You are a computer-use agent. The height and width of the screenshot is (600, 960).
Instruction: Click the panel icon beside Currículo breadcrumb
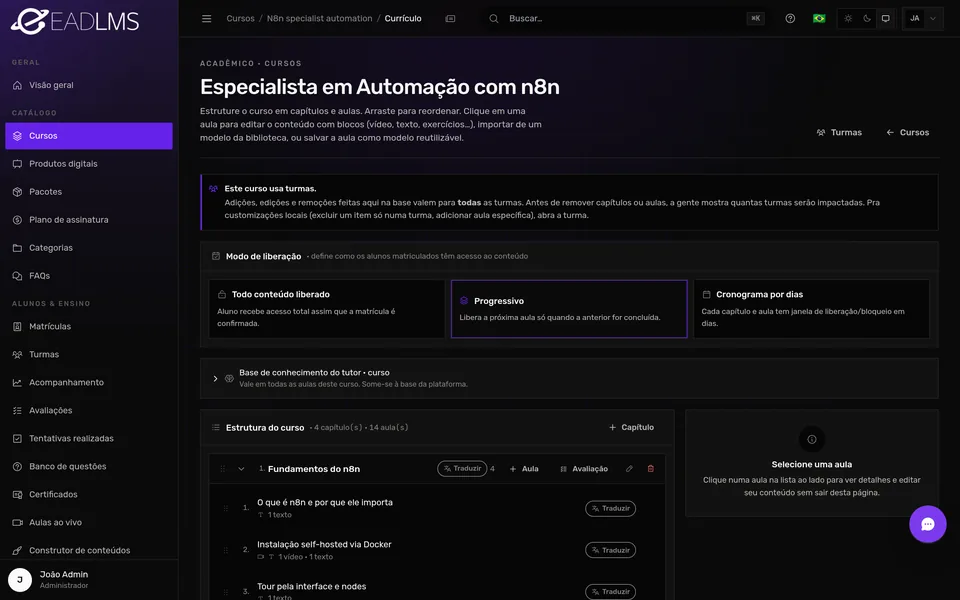click(x=450, y=18)
